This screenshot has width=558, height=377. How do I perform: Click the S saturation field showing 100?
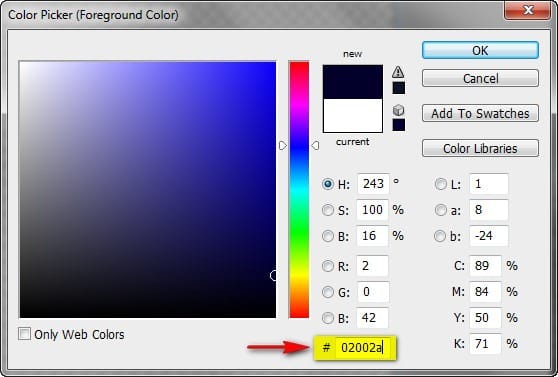tap(373, 210)
